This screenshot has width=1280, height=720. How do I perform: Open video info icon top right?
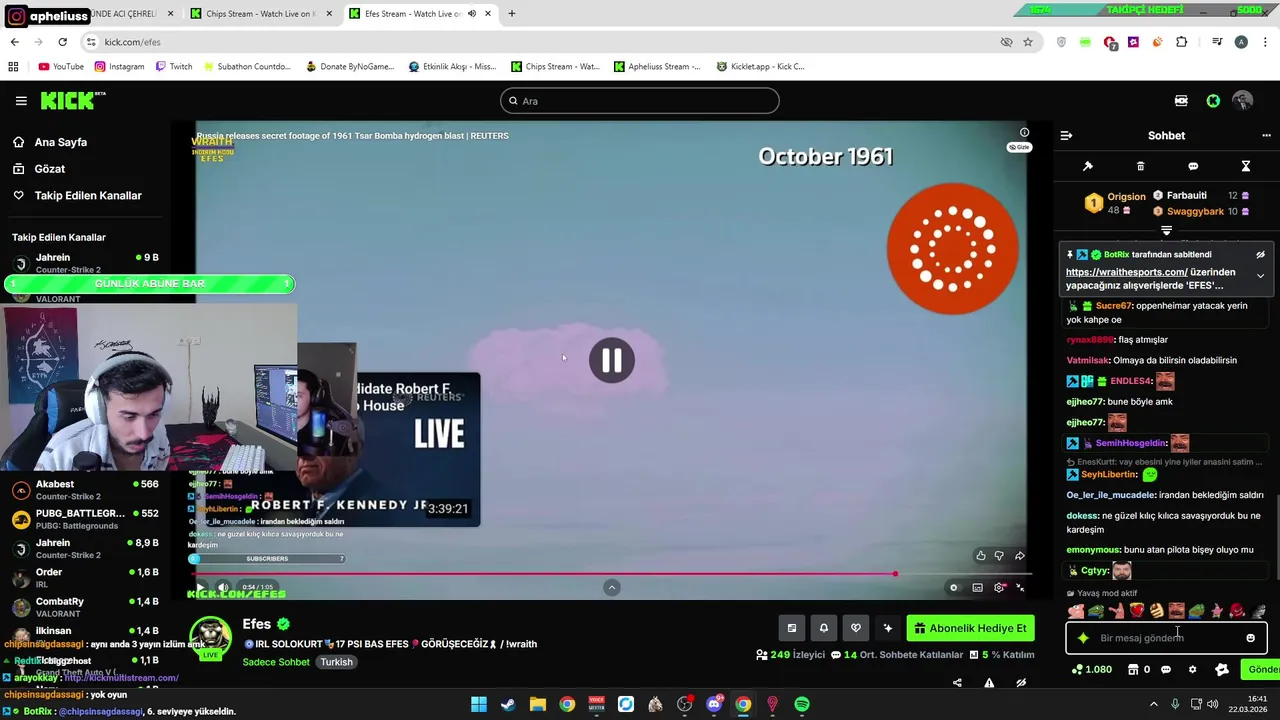[1024, 132]
